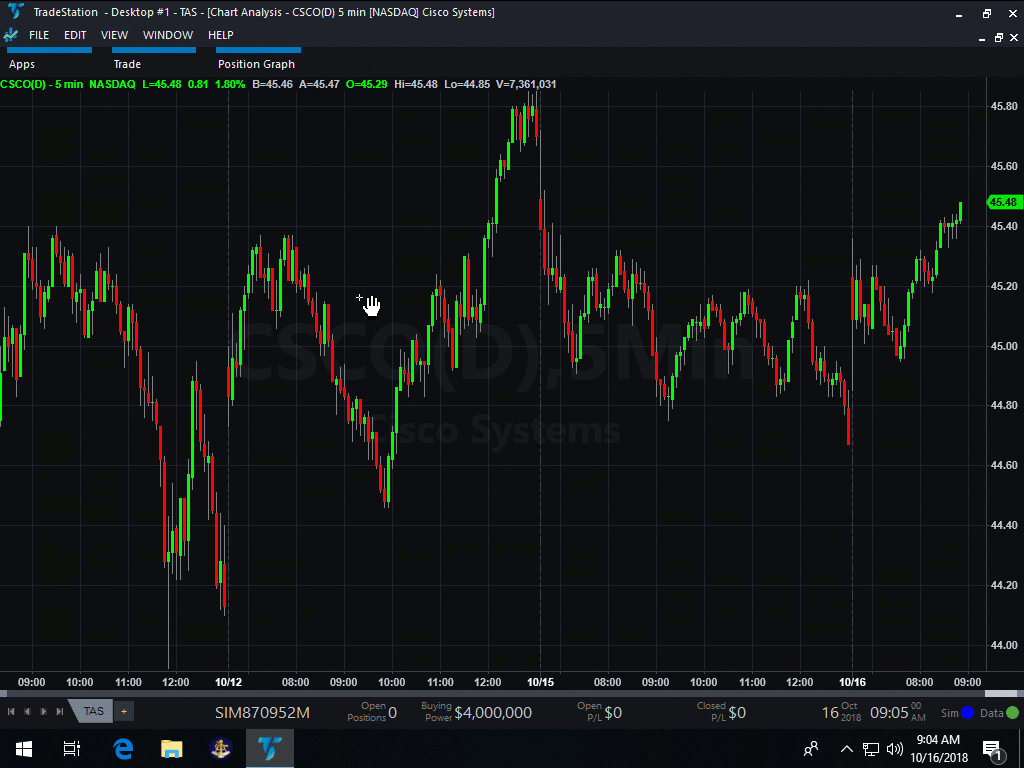Click the B=45.46 bid value

(272, 84)
